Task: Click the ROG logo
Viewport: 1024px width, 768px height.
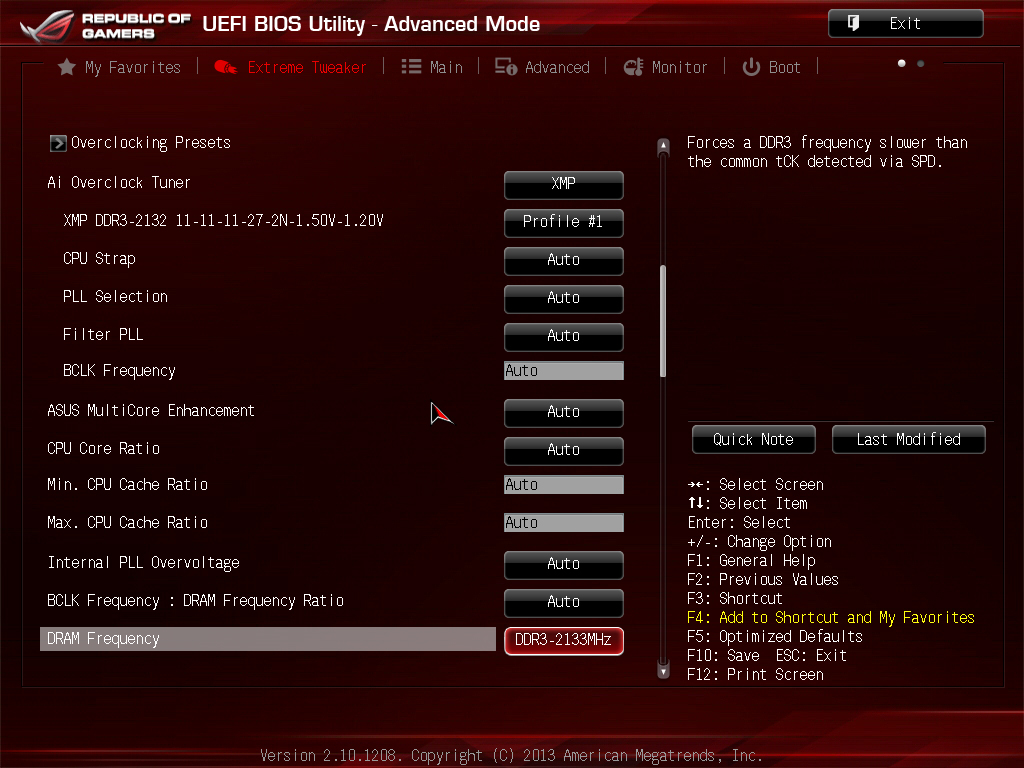Action: pyautogui.click(x=47, y=25)
